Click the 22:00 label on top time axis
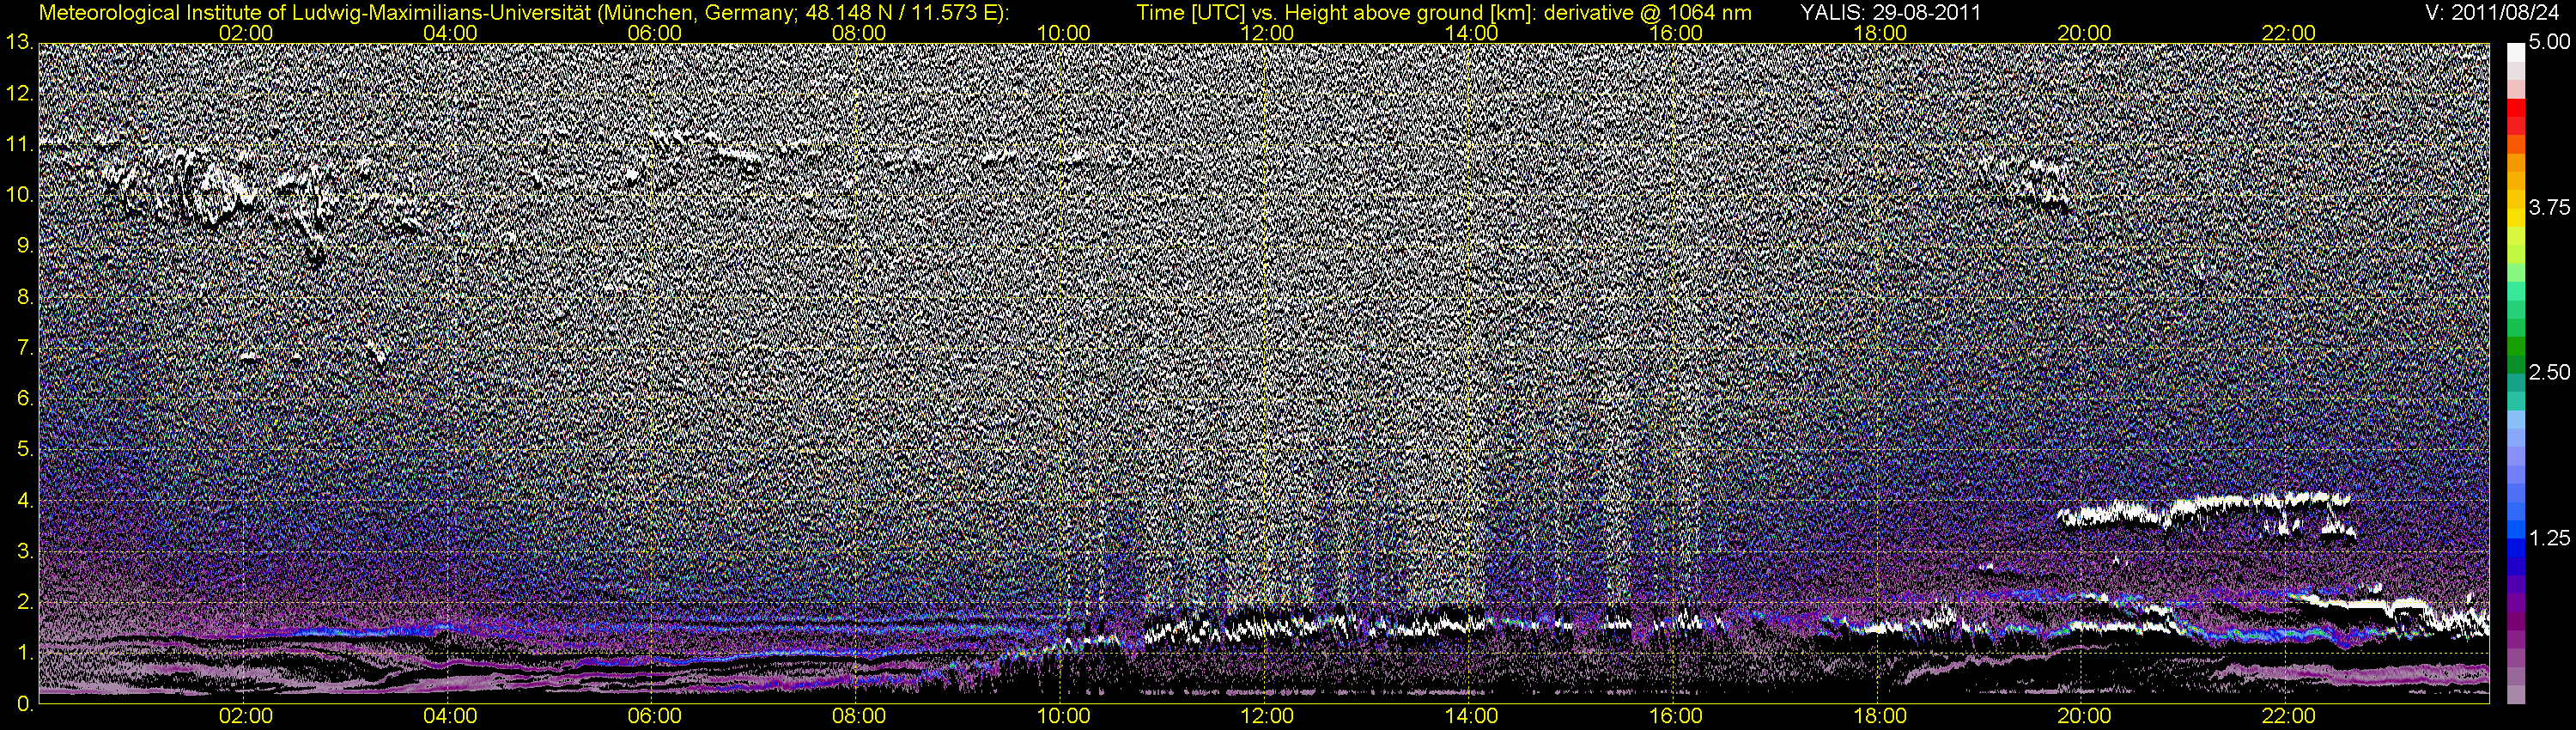The height and width of the screenshot is (730, 2576). click(2288, 33)
